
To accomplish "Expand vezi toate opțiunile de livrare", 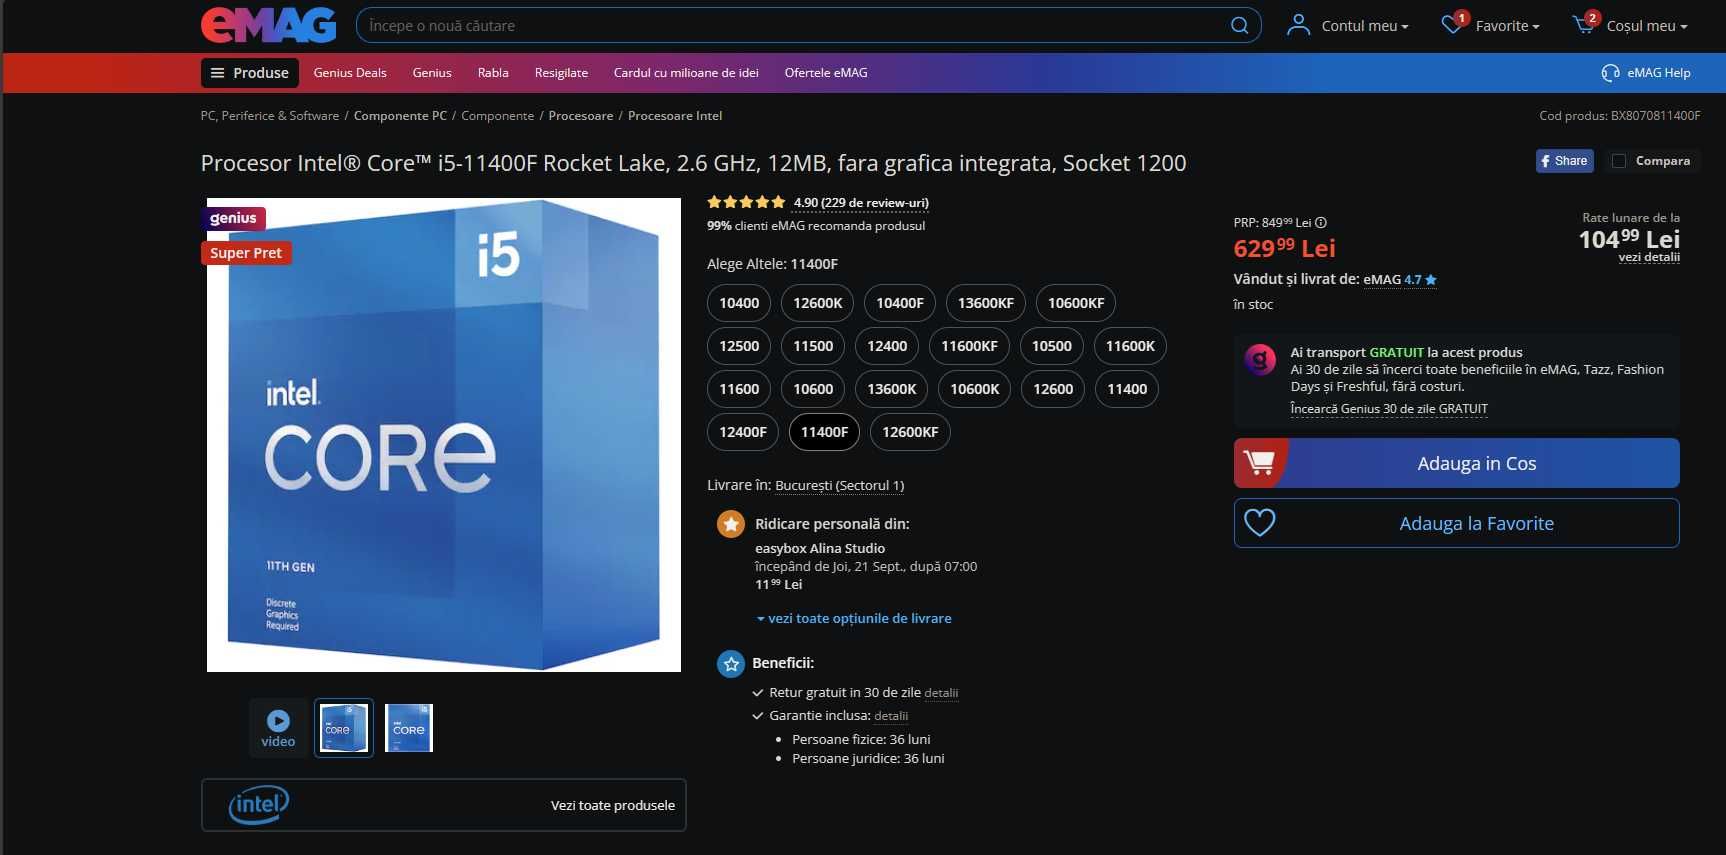I will (x=854, y=618).
